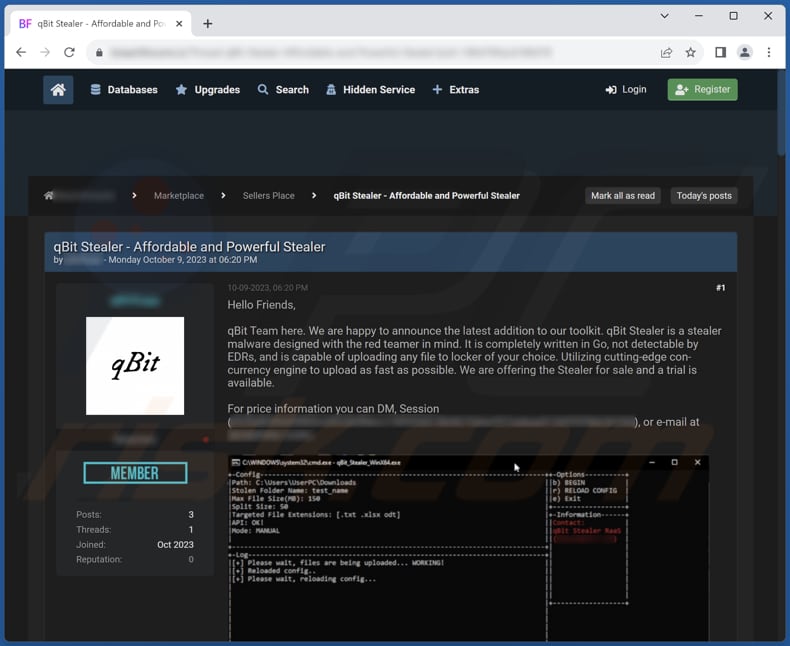The width and height of the screenshot is (790, 646).
Task: Open a new browser tab
Action: tap(208, 24)
